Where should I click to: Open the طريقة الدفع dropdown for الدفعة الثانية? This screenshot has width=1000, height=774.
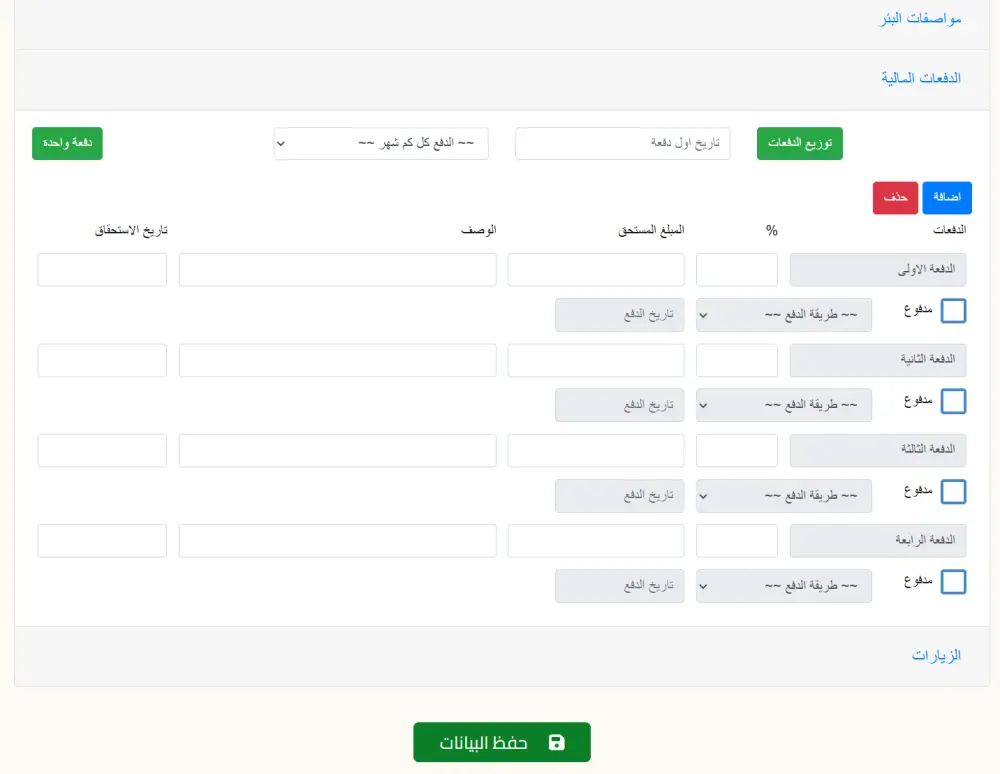click(784, 405)
